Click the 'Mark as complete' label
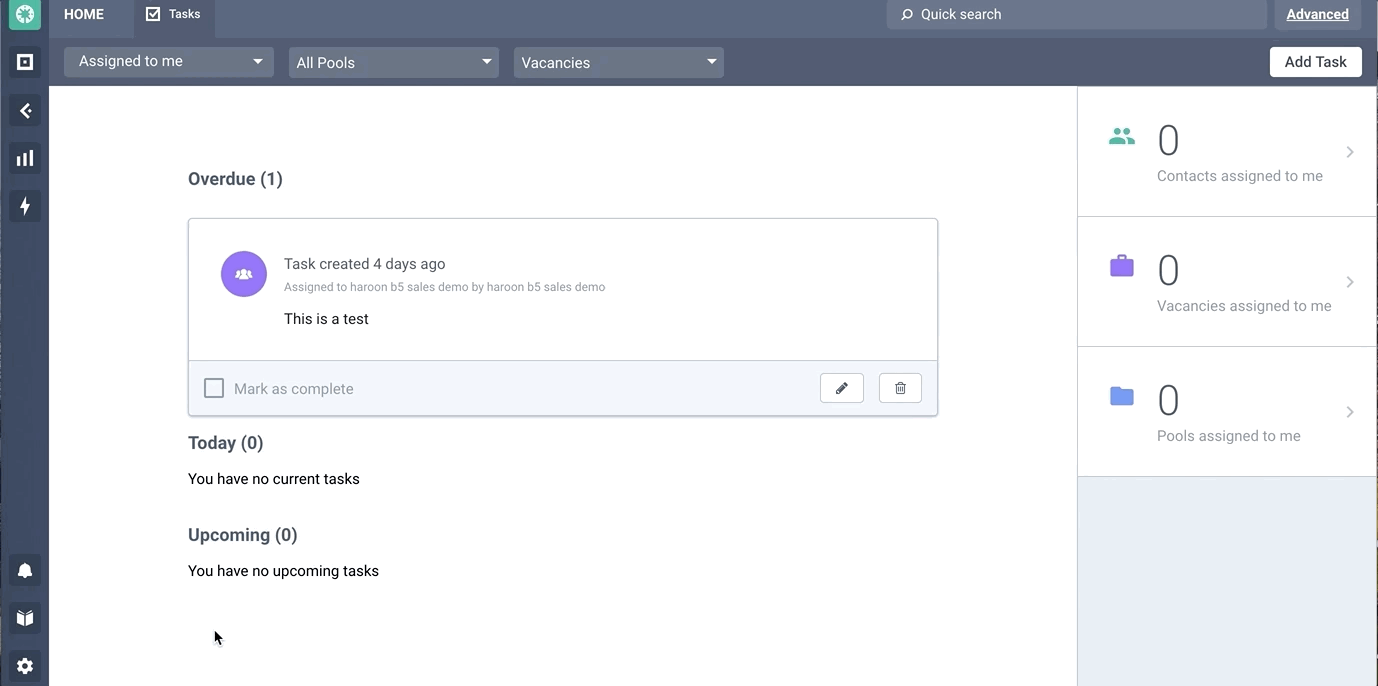This screenshot has height=686, width=1378. click(x=294, y=389)
